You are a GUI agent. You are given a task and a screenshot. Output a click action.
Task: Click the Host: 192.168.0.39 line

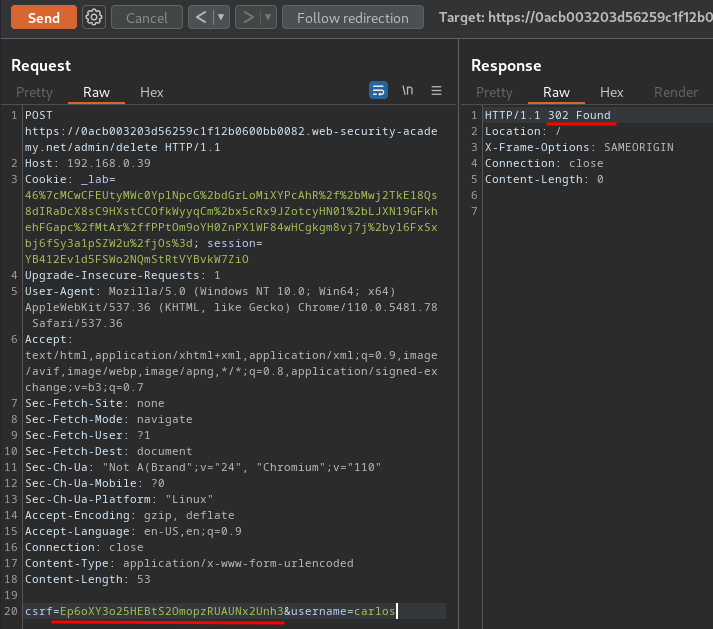click(88, 163)
